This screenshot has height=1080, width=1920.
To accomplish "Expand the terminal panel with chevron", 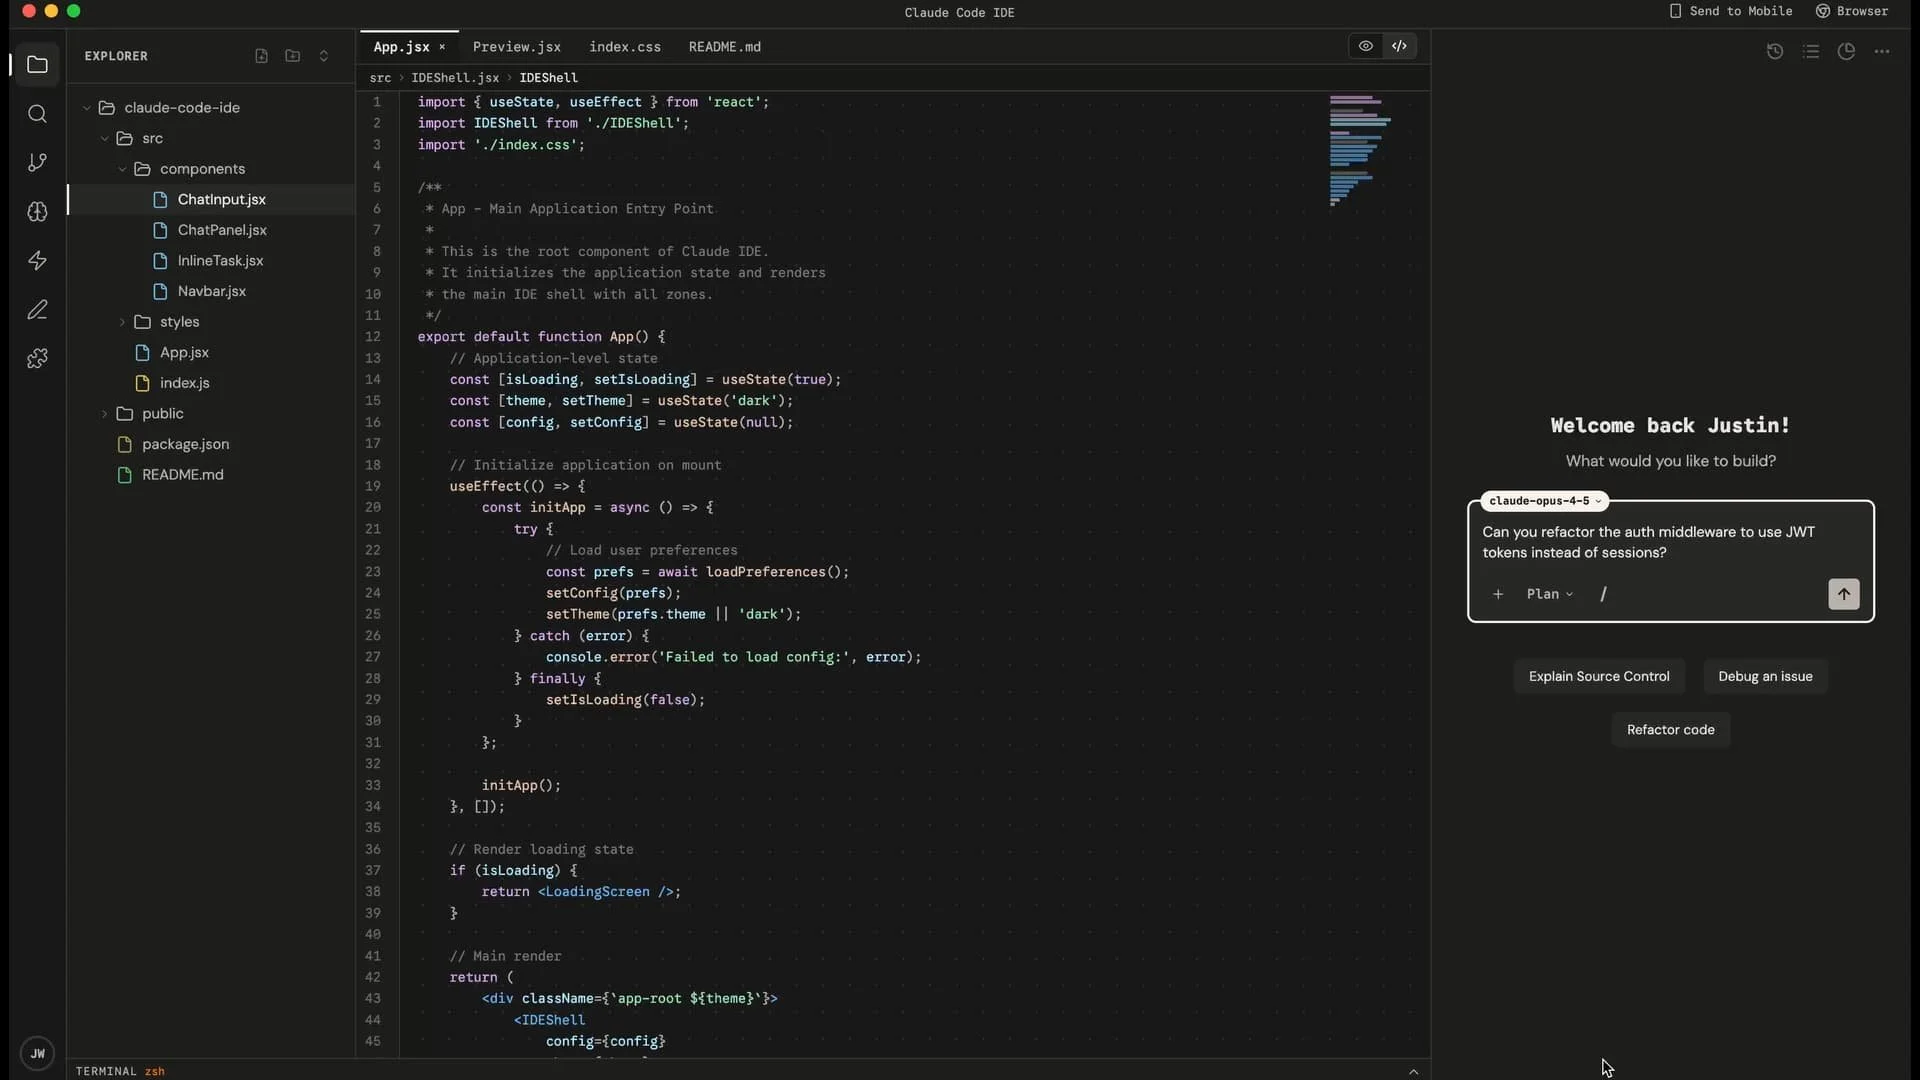I will (1413, 1071).
